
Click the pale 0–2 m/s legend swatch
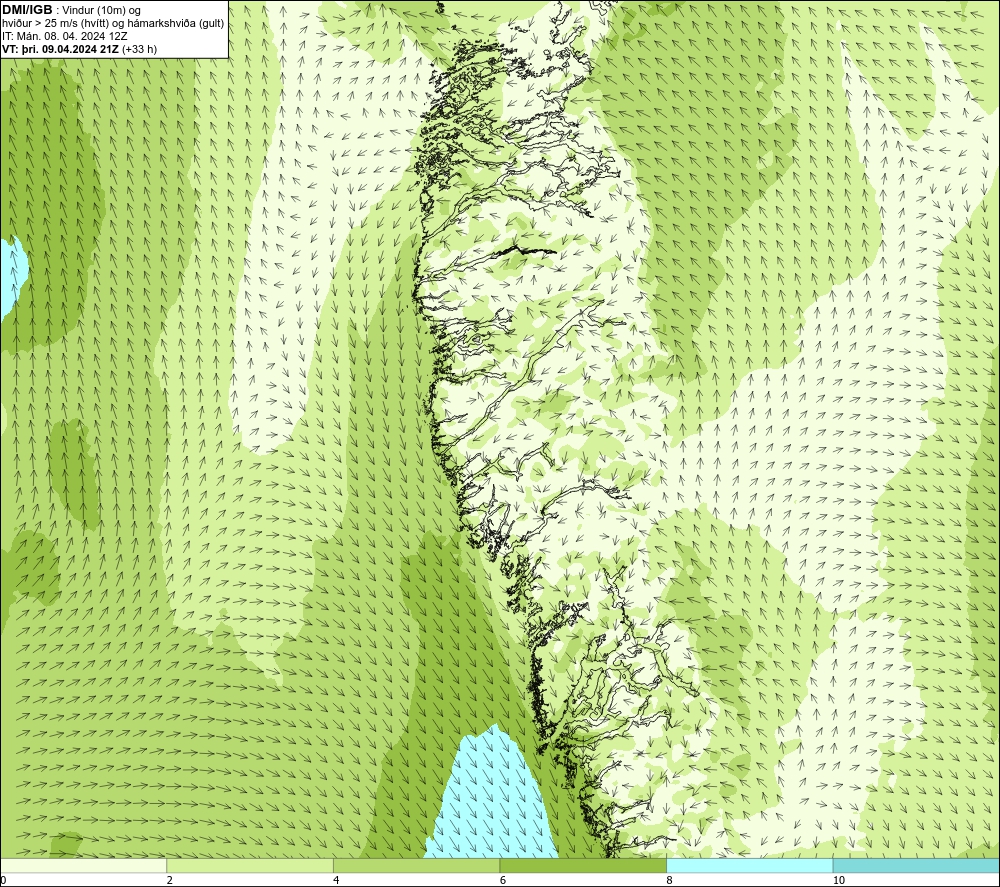click(84, 866)
